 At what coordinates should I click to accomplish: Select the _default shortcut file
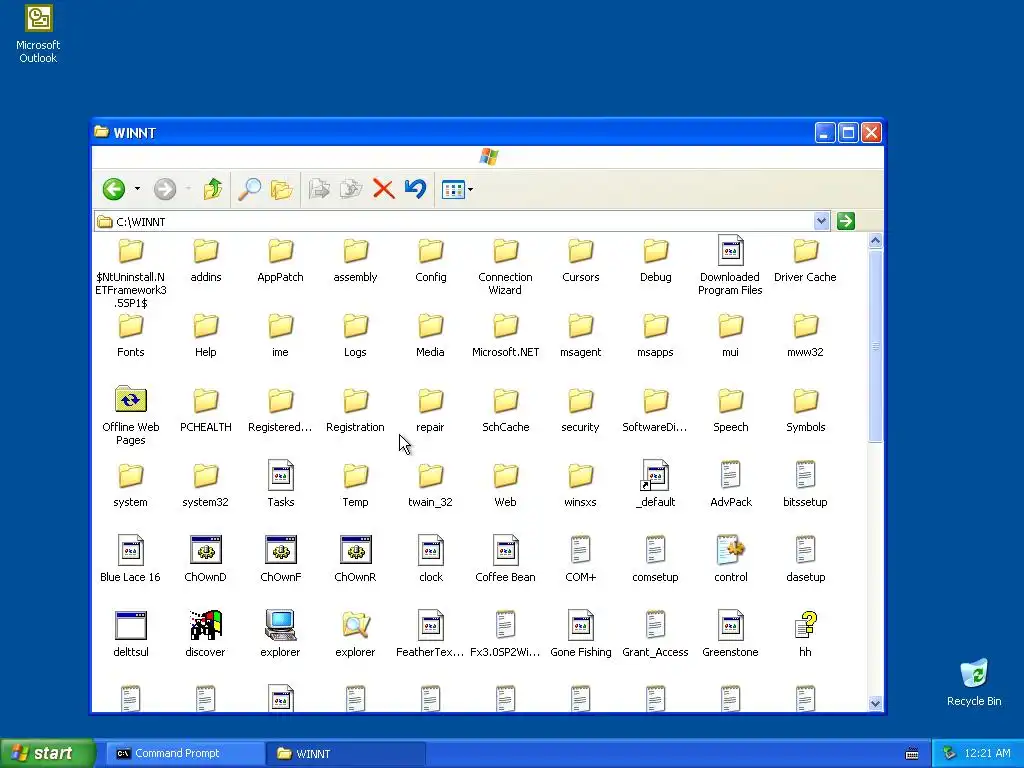pos(656,485)
